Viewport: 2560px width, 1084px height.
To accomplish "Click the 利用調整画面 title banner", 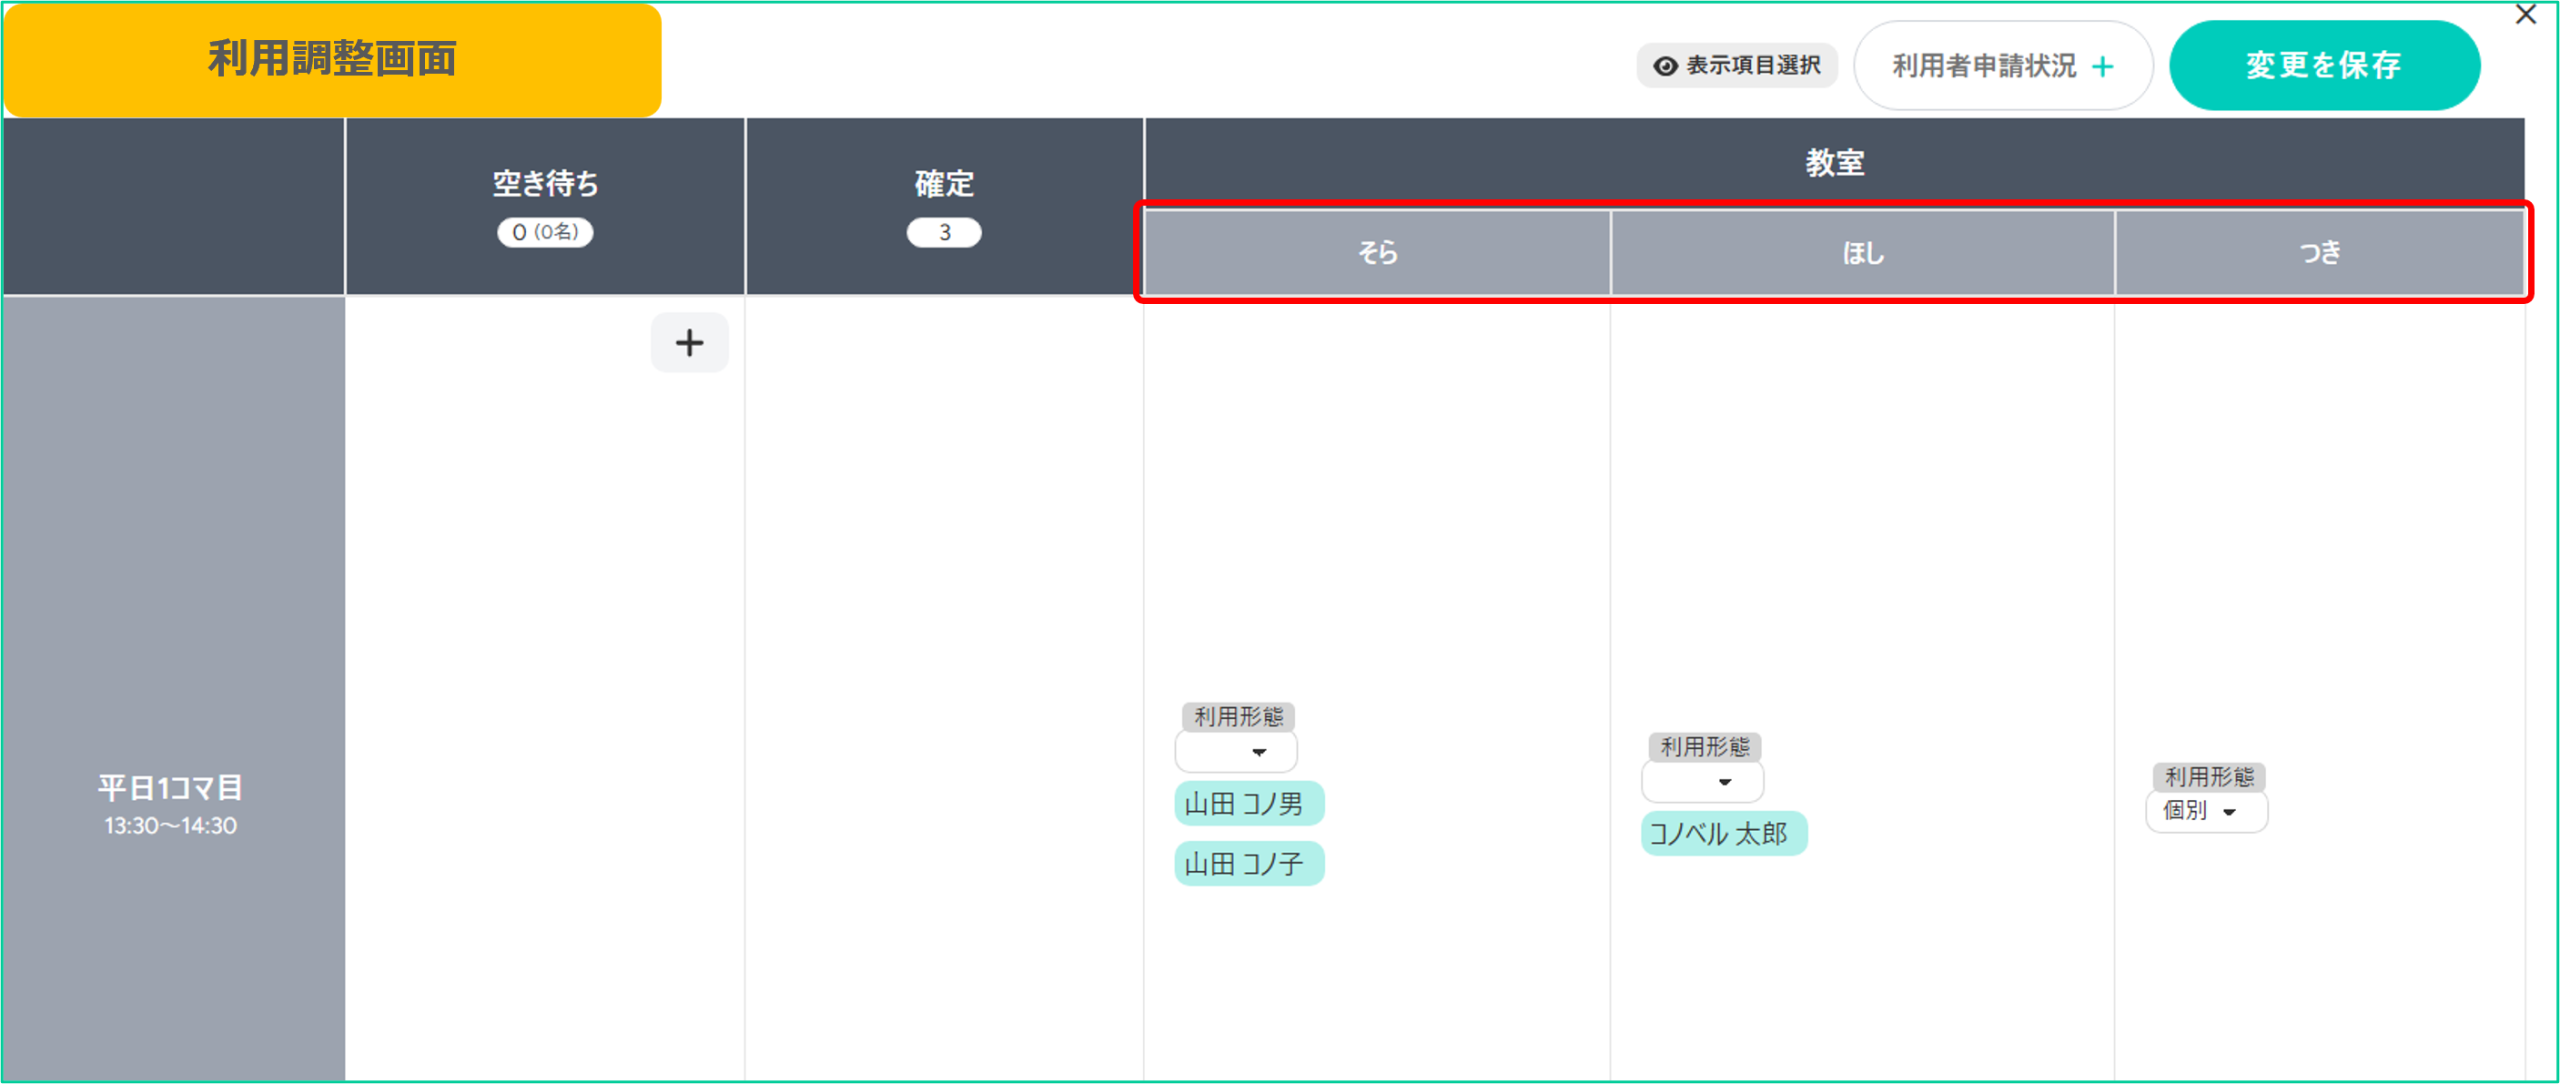I will pyautogui.click(x=332, y=60).
